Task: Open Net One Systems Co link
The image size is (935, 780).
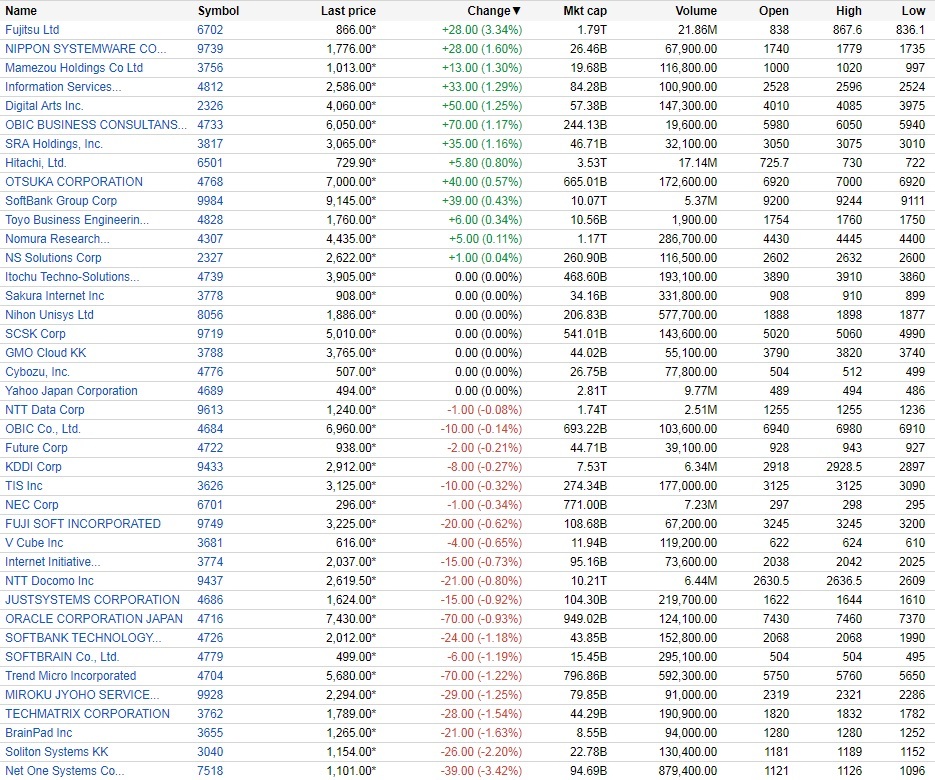Action: tap(64, 771)
